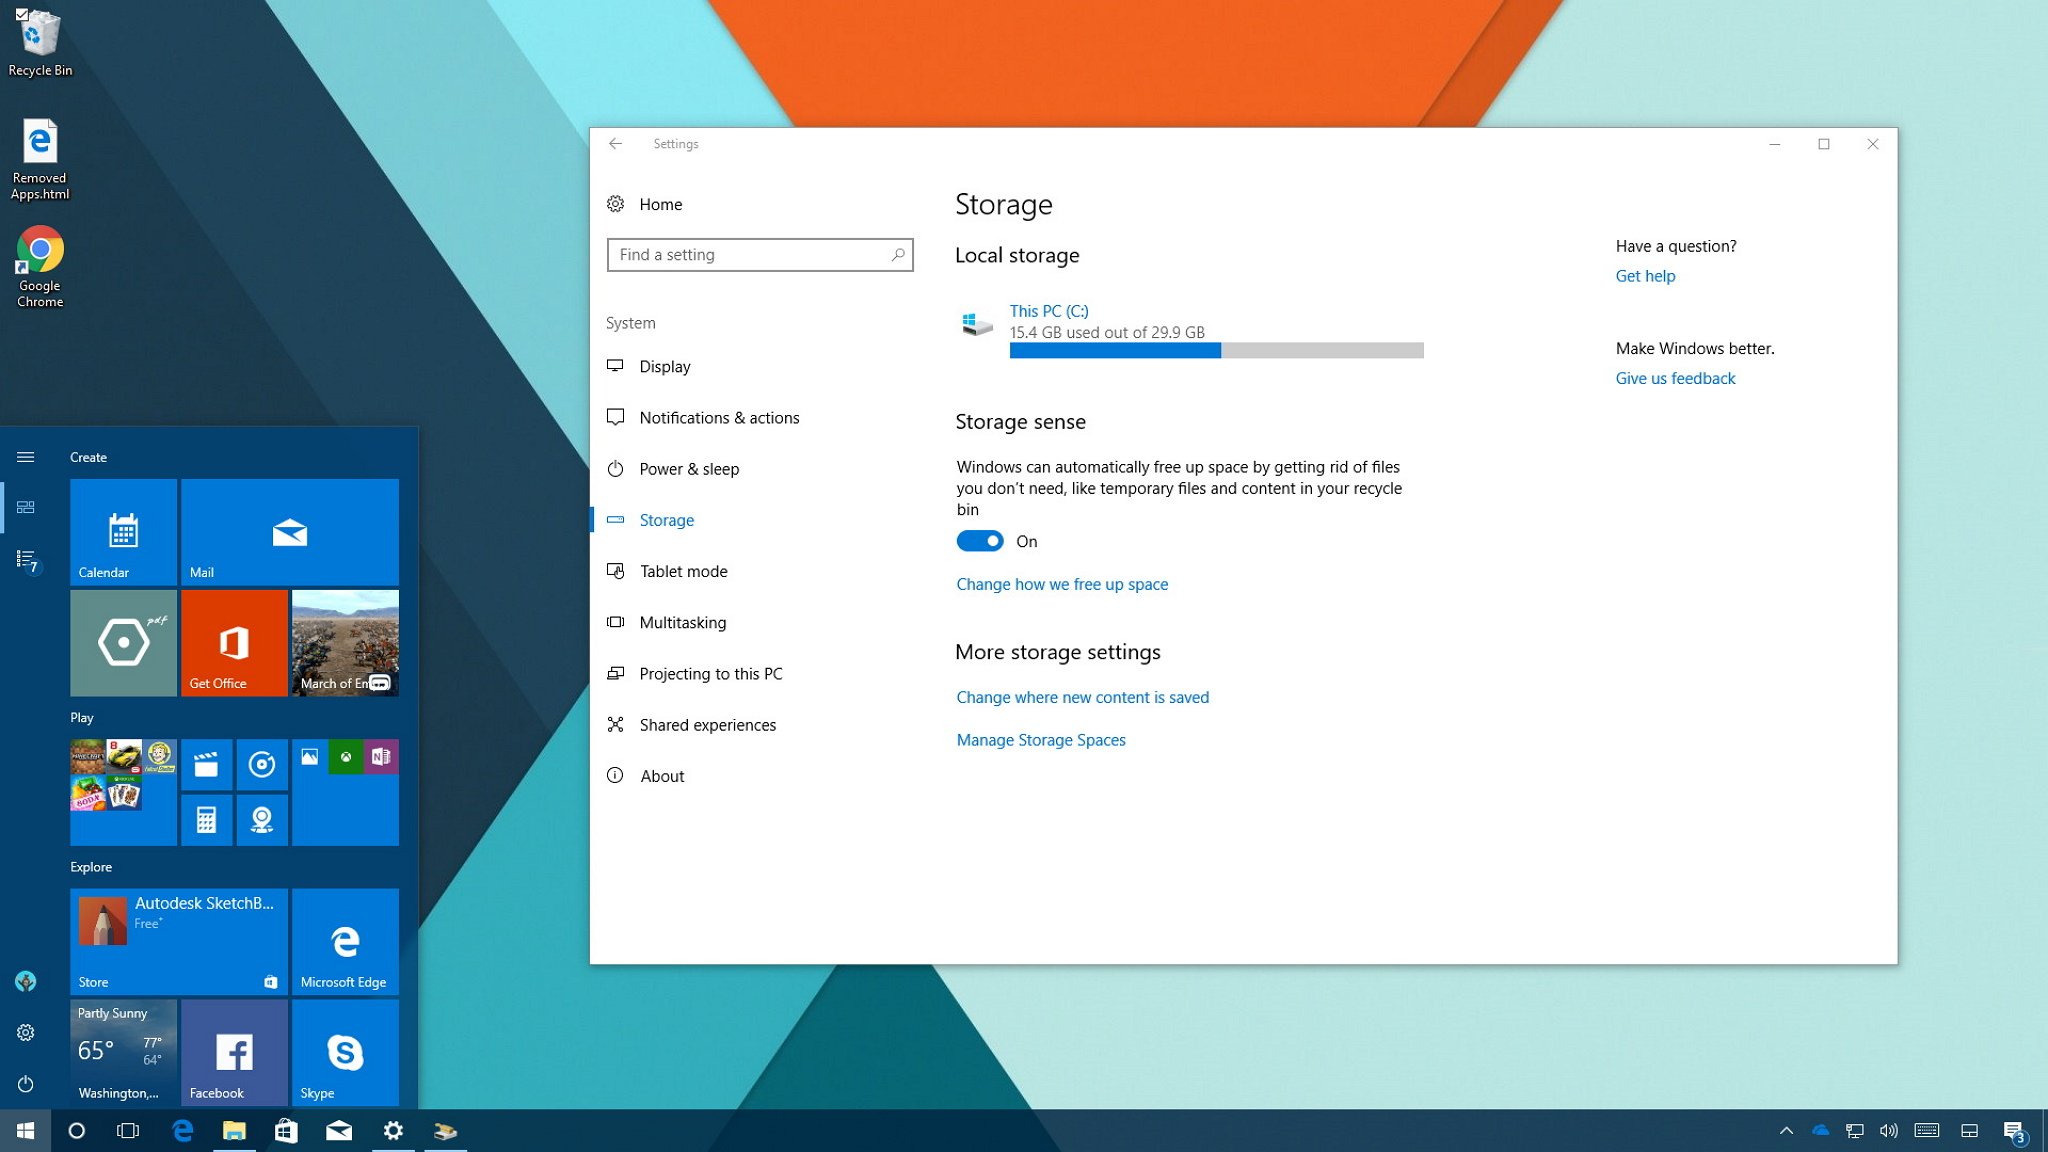Click the back arrow in Settings
The height and width of the screenshot is (1152, 2048).
pyautogui.click(x=613, y=143)
